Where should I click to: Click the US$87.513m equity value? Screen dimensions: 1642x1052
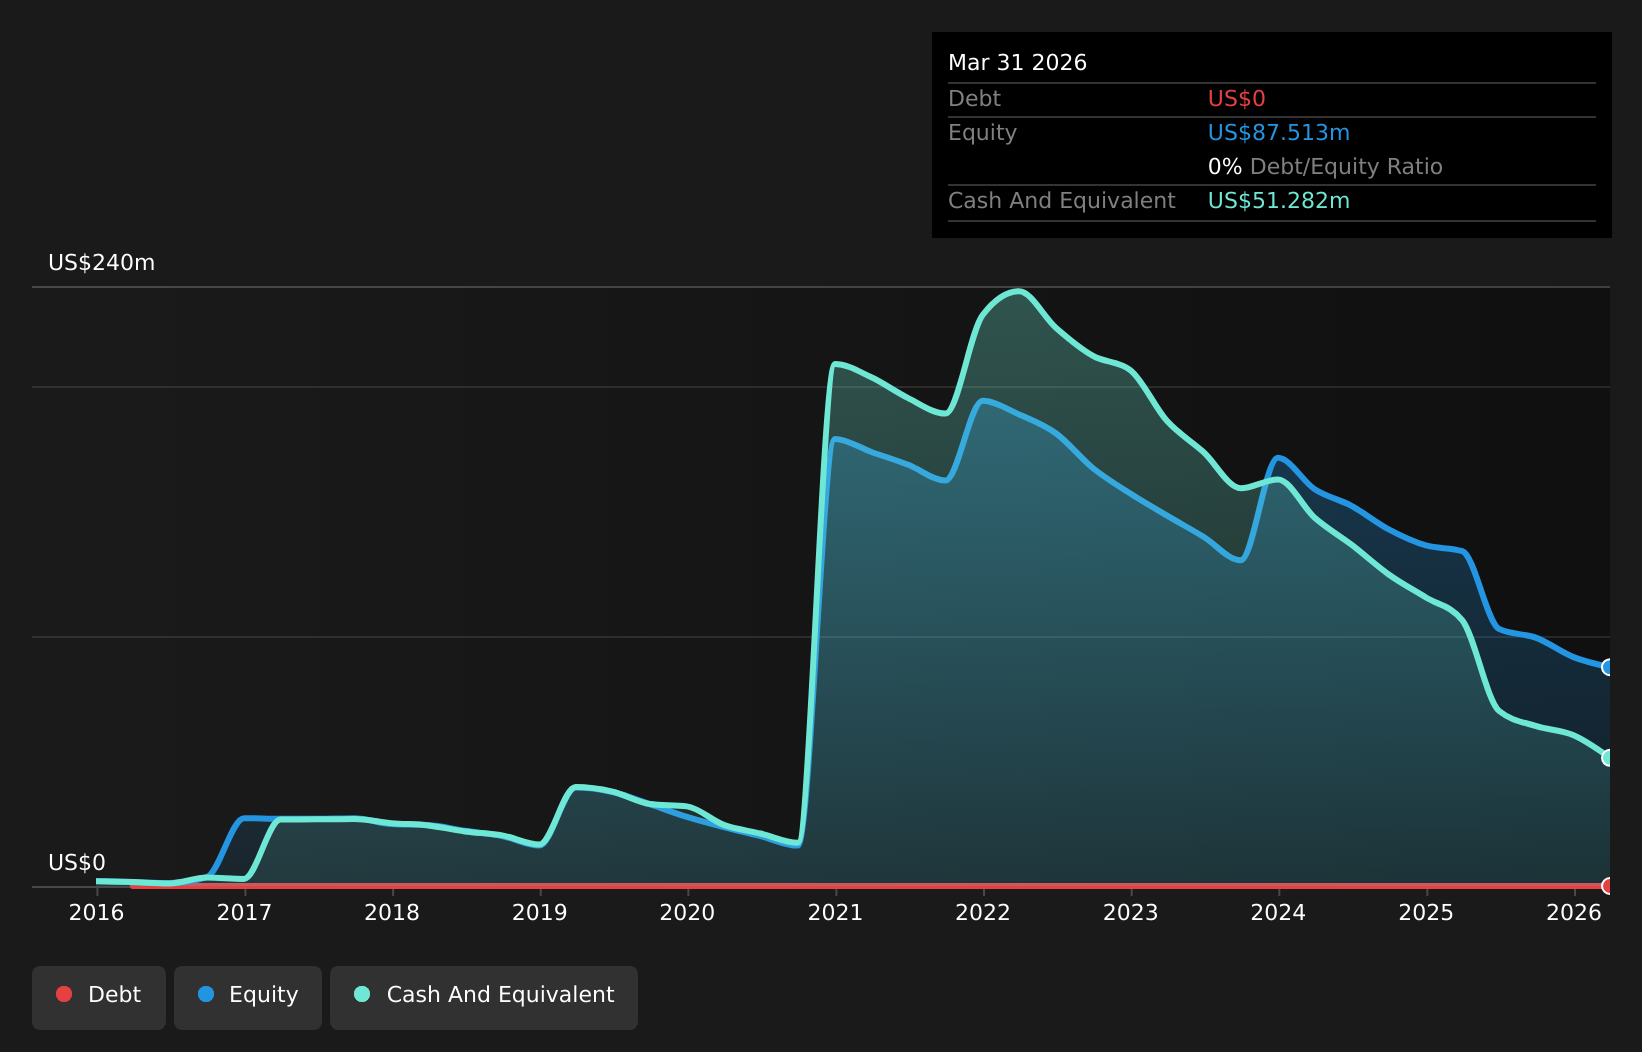point(1279,133)
